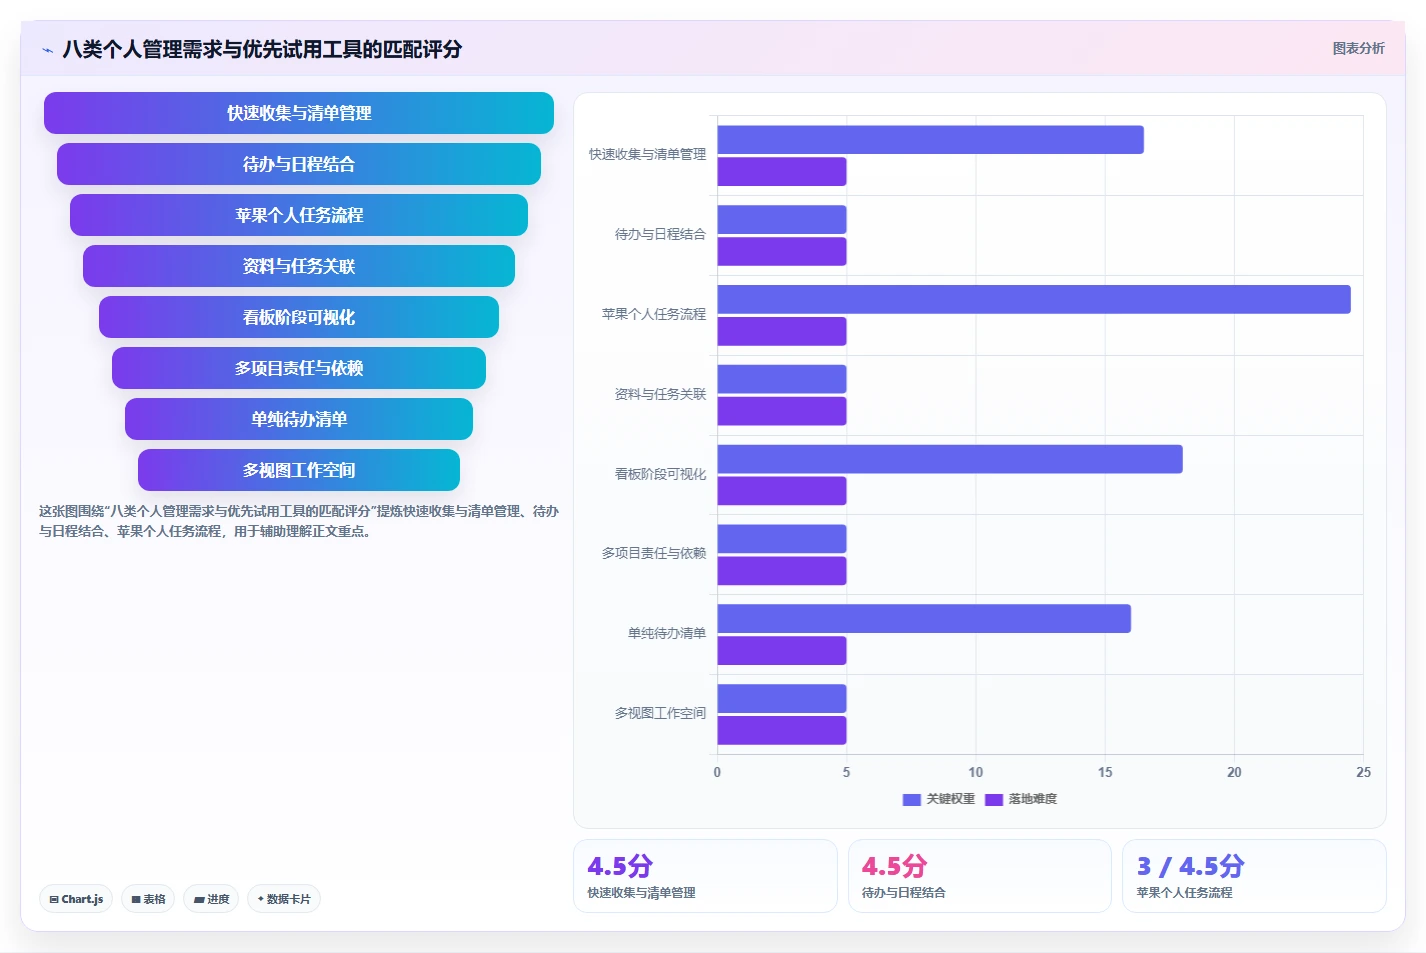This screenshot has width=1426, height=953.
Task: Open the 3 / 4.5分 苹果个人任务流程 card
Action: tap(1254, 876)
